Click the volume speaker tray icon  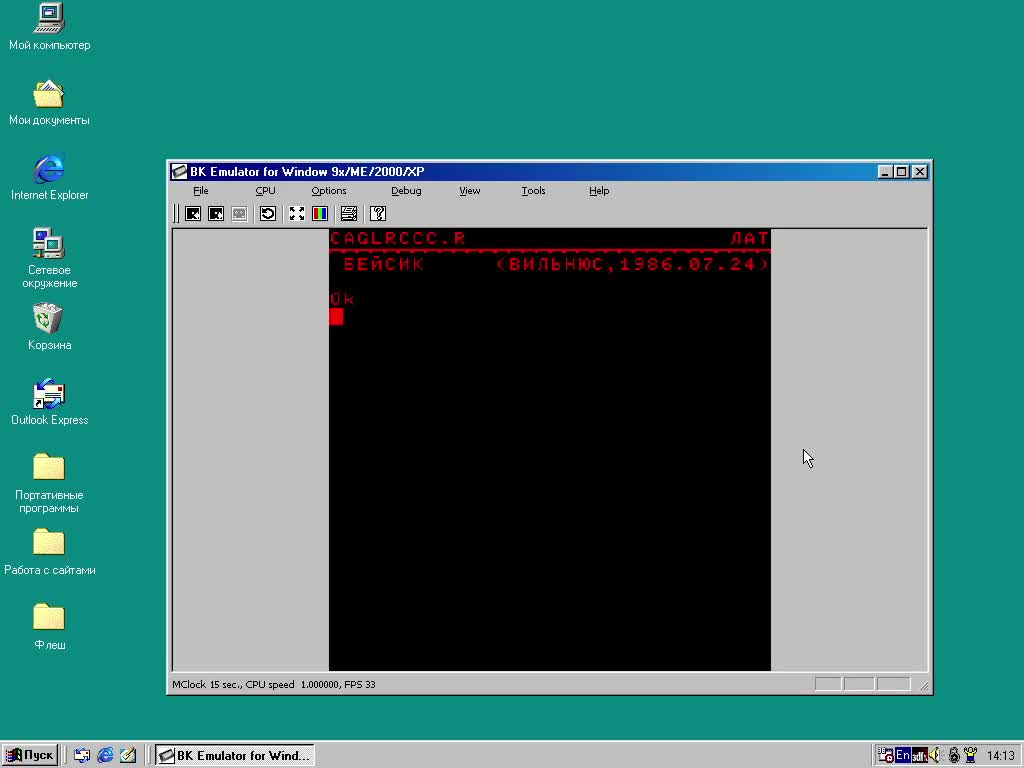tap(936, 756)
